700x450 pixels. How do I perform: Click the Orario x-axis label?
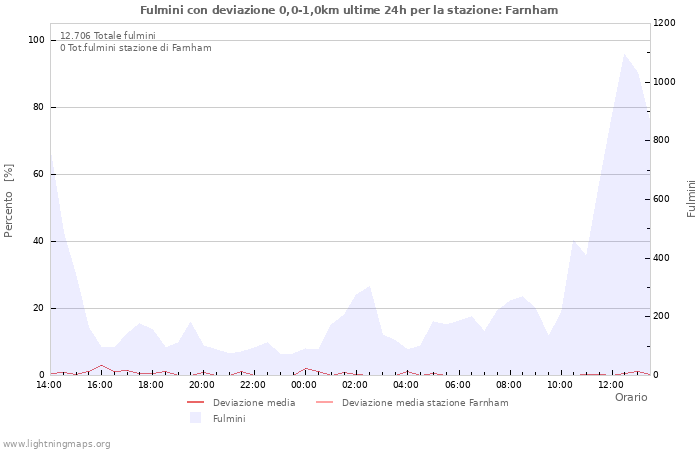[630, 397]
